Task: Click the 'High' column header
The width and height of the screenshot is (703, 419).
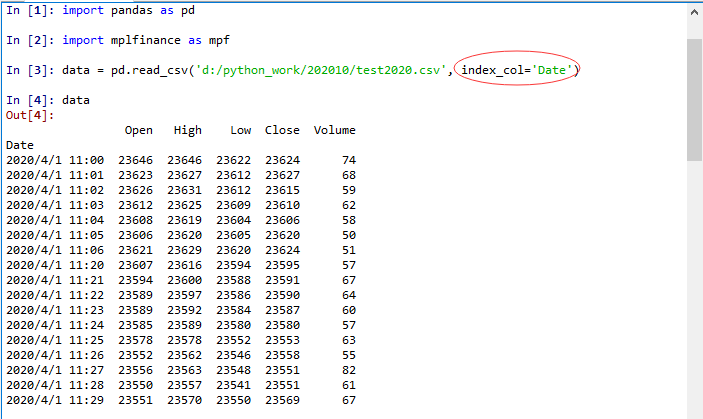Action: [x=187, y=130]
